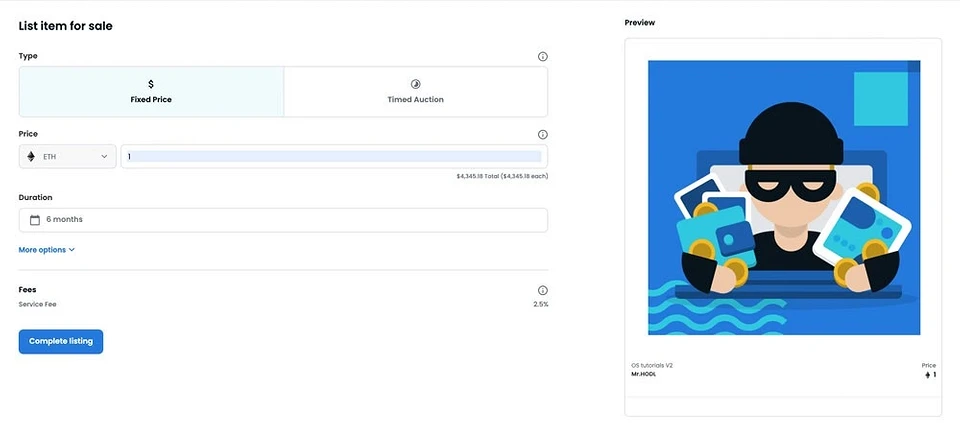The width and height of the screenshot is (960, 423).
Task: Open the Type section info icon
Action: pos(542,56)
